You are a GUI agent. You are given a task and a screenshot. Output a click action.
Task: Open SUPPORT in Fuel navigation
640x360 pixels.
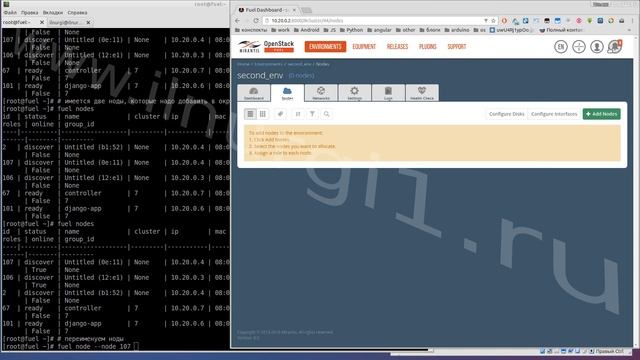(x=457, y=47)
